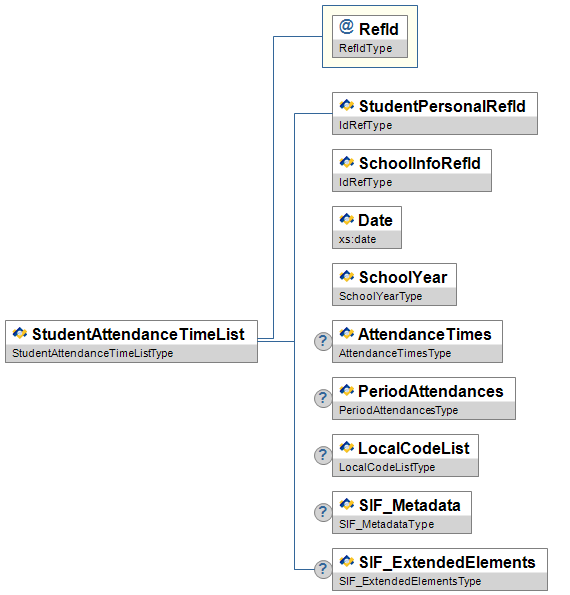
Task: Select the SIF_Metadata element
Action: (402, 512)
